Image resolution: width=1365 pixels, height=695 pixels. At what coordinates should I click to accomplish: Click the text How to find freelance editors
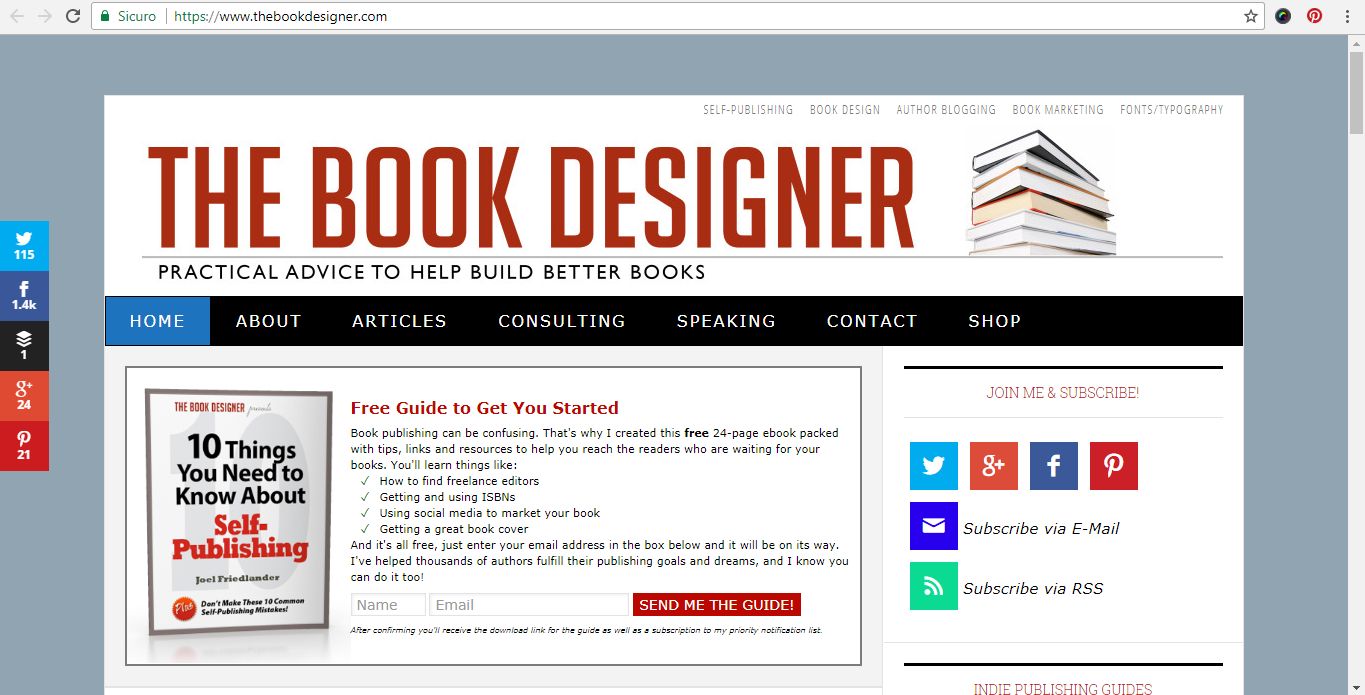point(459,481)
